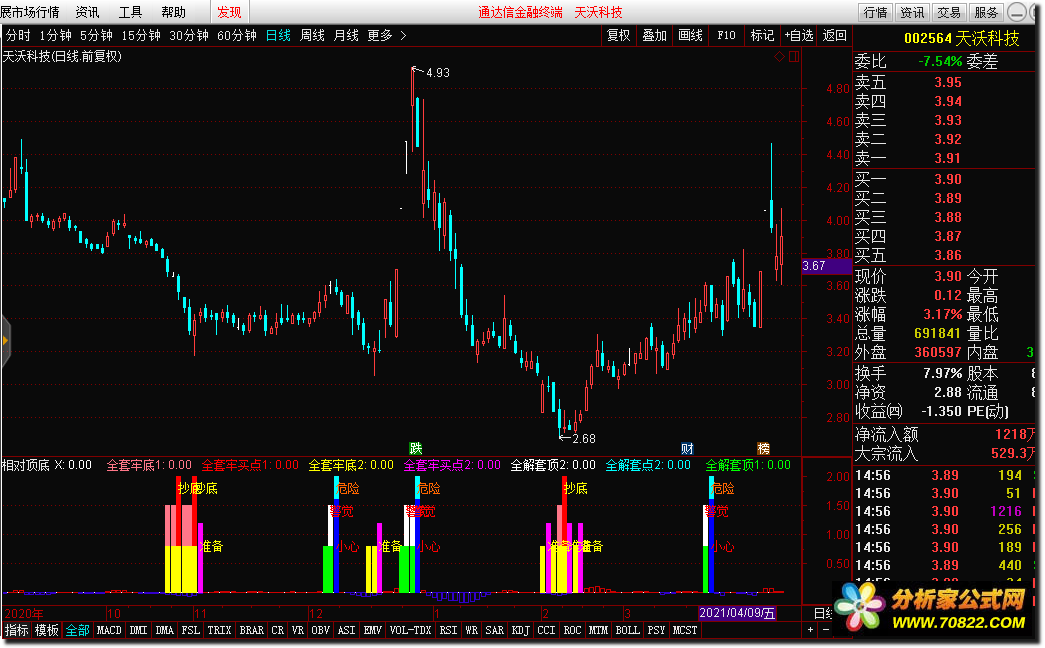Switch to the 分时 intraday view
Viewport: 1045px width, 648px height.
[18, 35]
